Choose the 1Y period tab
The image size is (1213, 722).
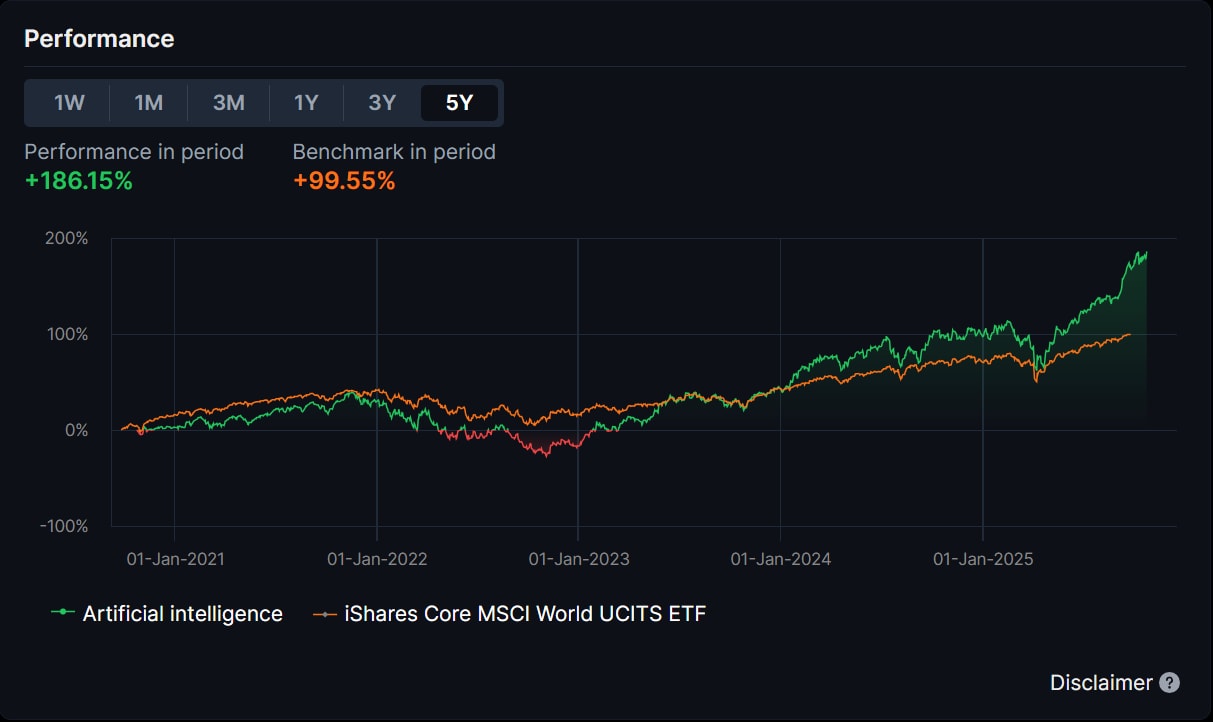pos(306,103)
